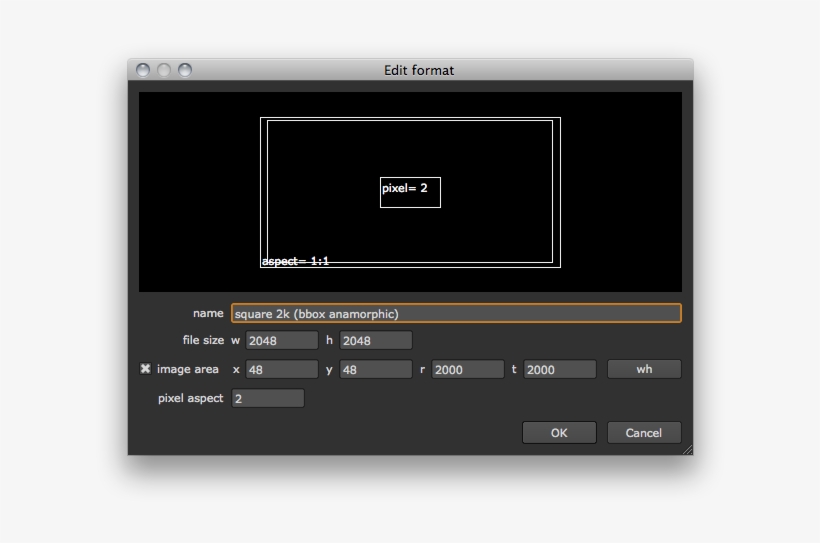Close the Edit format window

click(143, 70)
